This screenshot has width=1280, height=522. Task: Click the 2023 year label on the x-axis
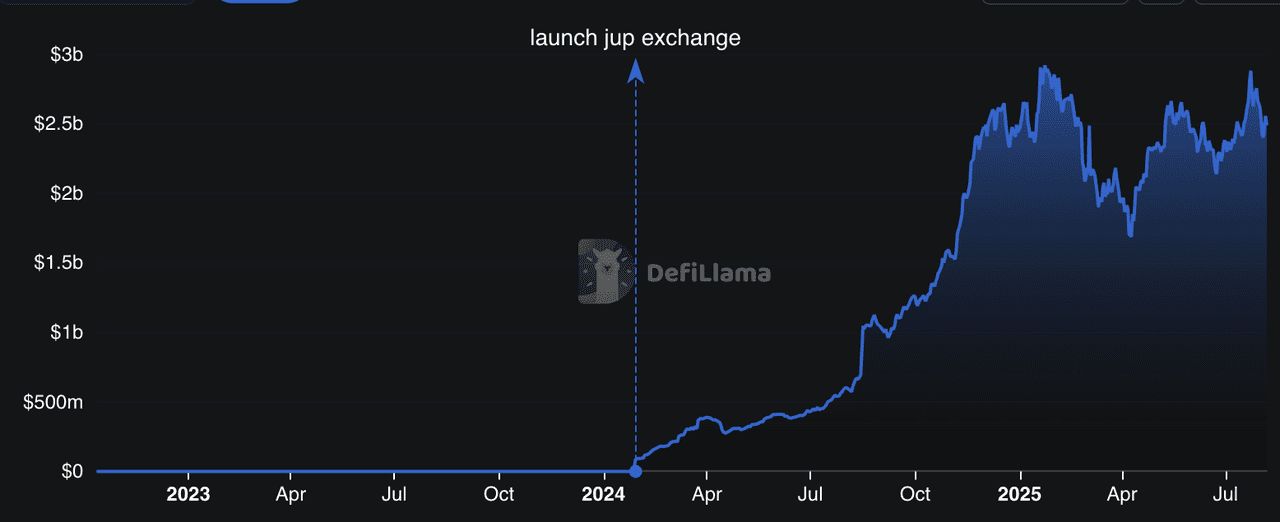click(187, 494)
